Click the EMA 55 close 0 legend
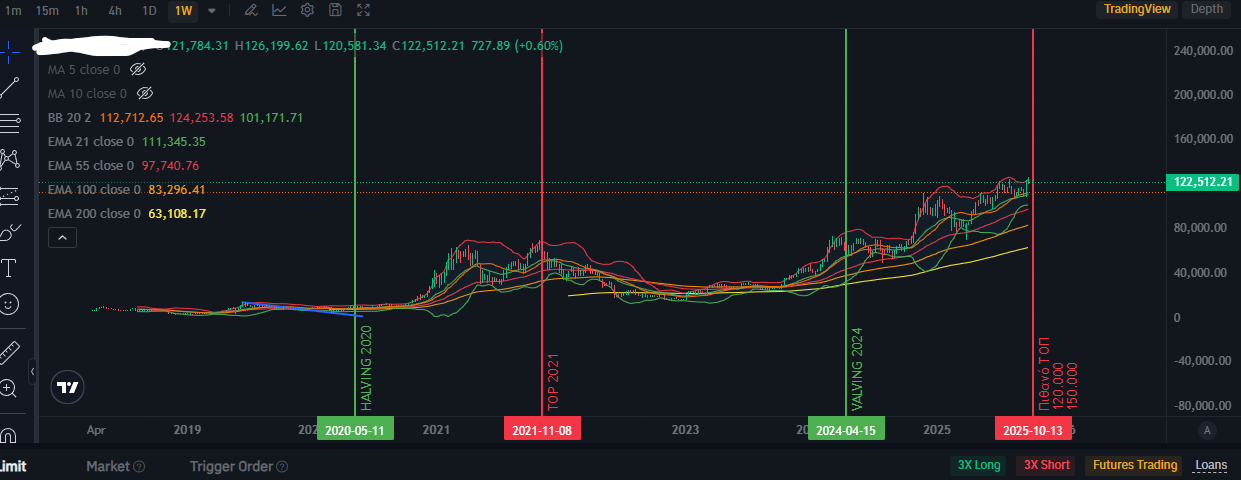This screenshot has height=480, width=1241. [90, 166]
